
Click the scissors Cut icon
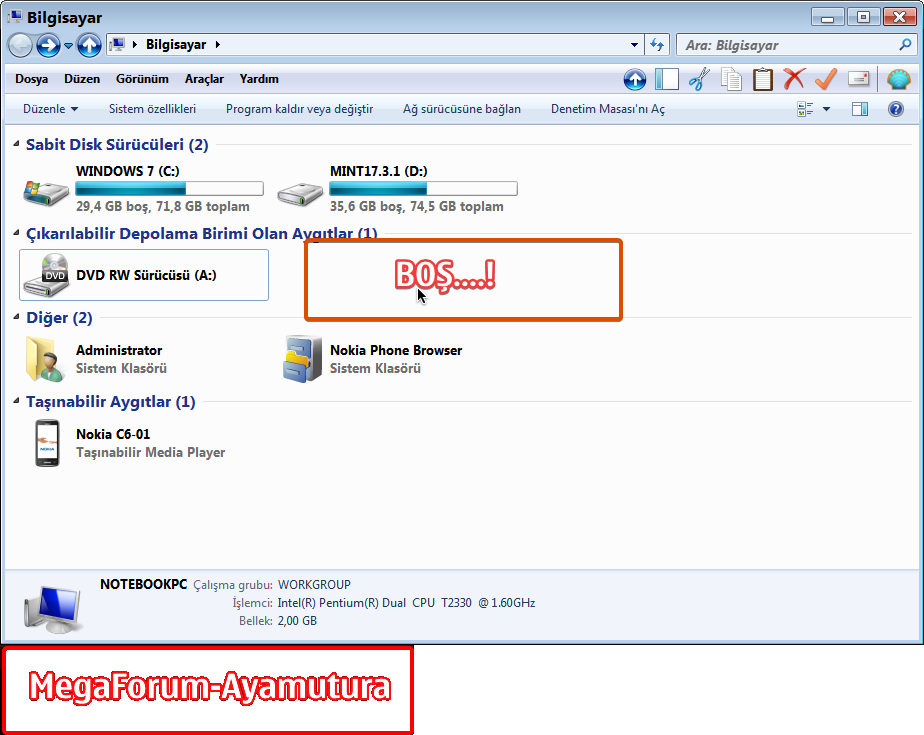[x=699, y=79]
